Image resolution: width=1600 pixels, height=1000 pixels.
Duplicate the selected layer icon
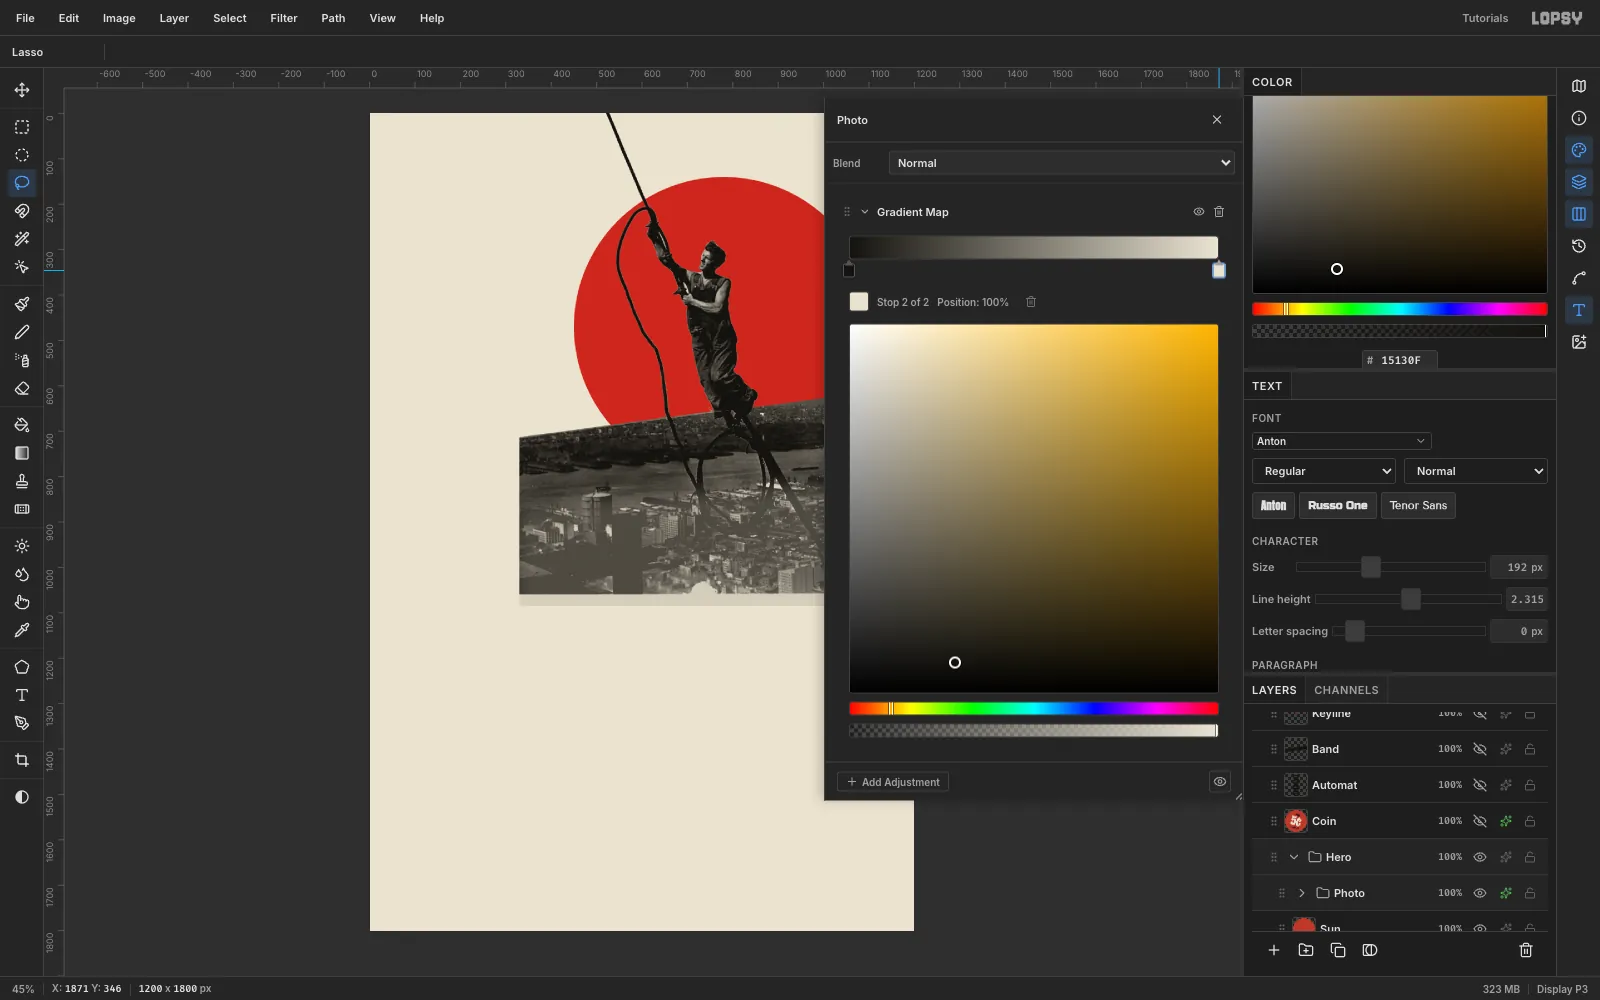coord(1338,950)
